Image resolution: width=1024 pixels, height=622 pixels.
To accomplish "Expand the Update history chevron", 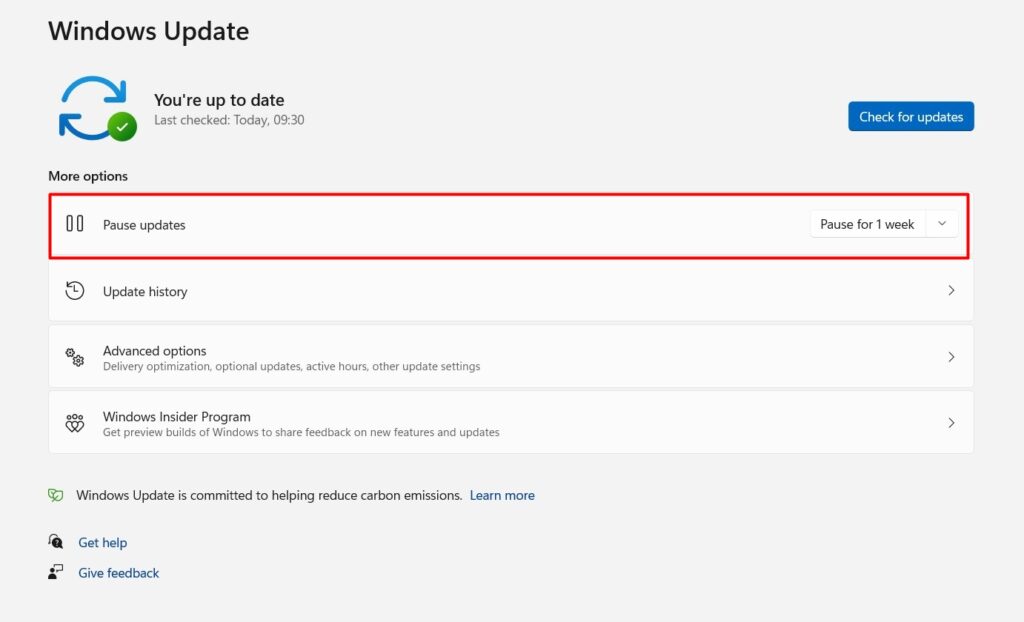I will coord(951,291).
